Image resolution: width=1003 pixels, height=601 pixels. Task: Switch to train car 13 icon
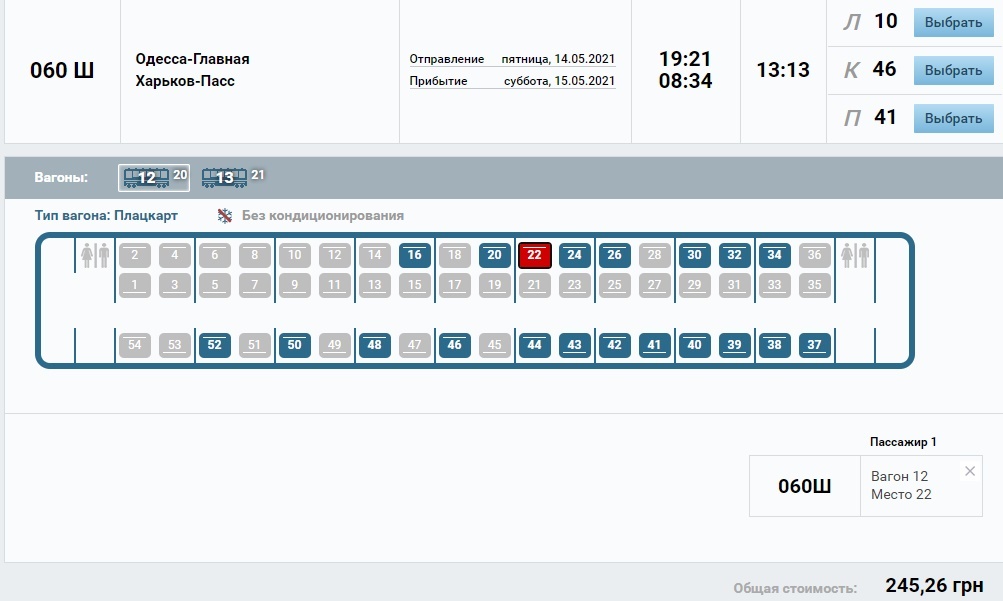225,178
